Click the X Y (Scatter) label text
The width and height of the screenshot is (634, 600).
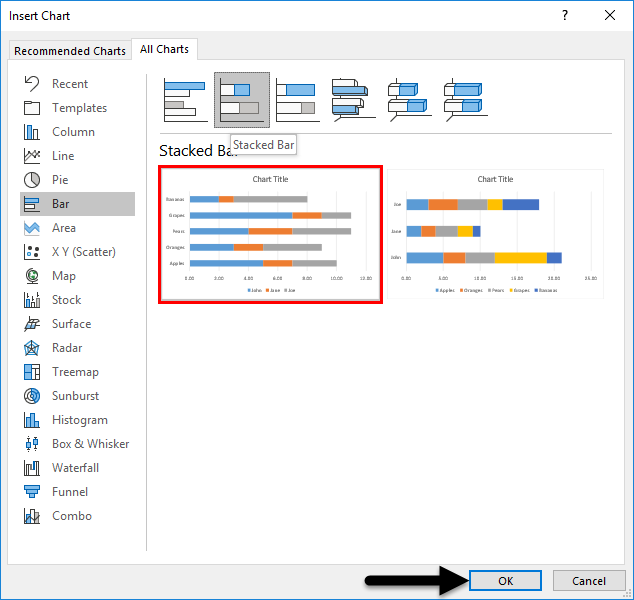pos(84,252)
